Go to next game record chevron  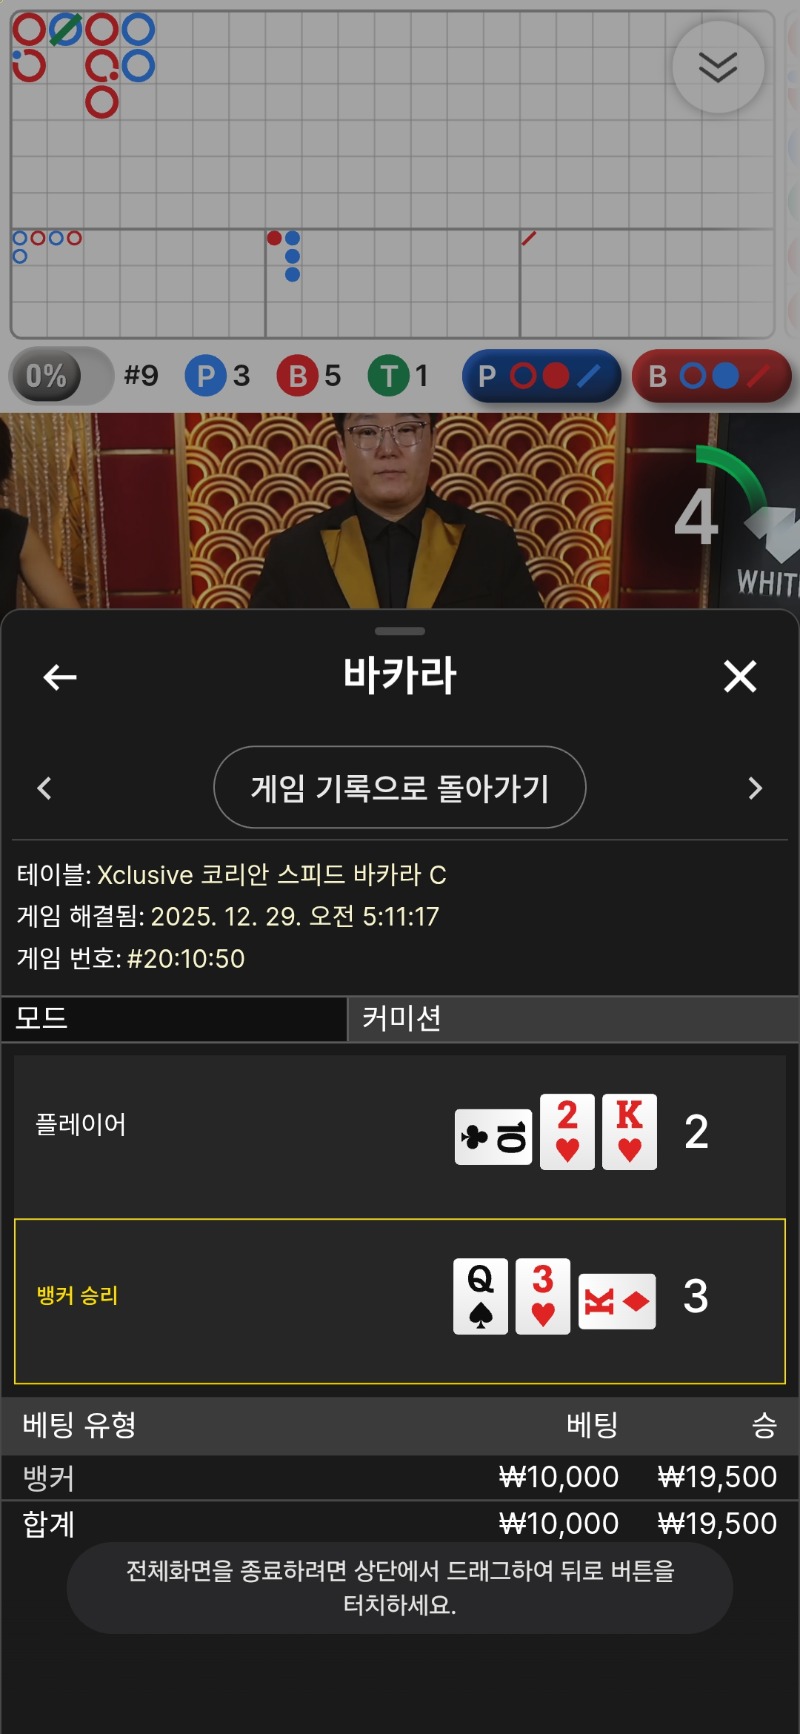755,788
